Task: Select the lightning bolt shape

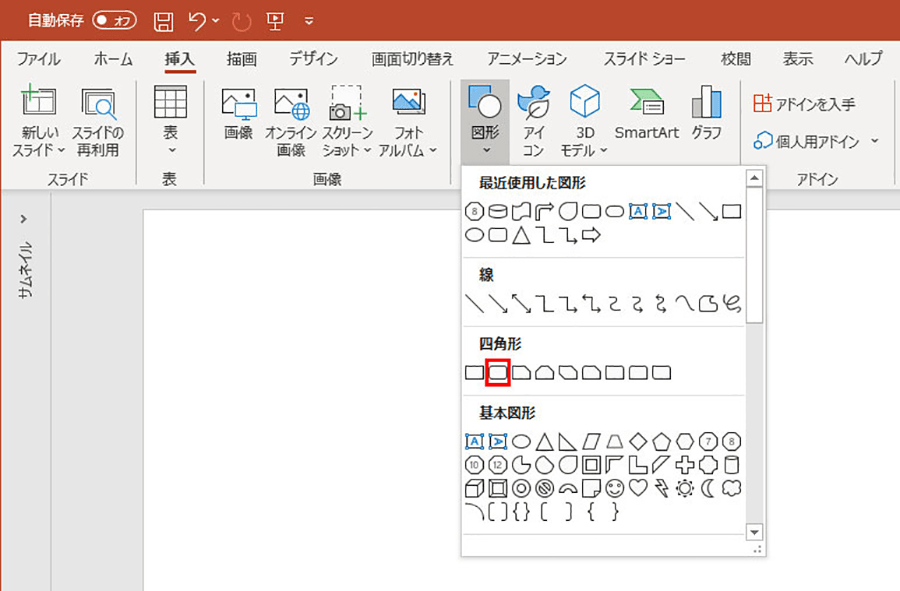Action: (662, 489)
